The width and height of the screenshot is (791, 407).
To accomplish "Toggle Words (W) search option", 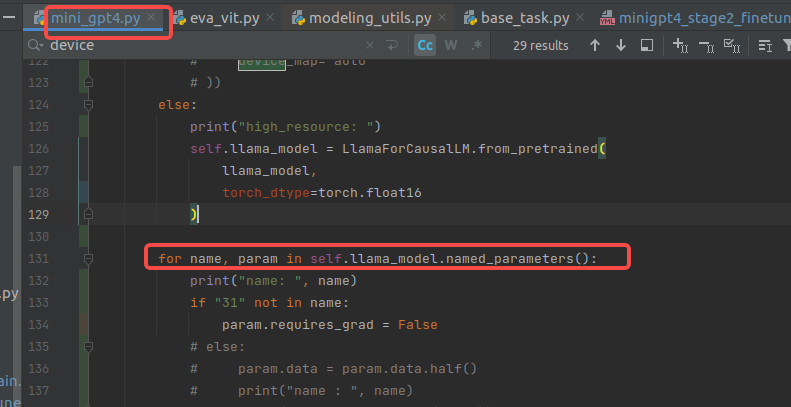I will click(451, 45).
